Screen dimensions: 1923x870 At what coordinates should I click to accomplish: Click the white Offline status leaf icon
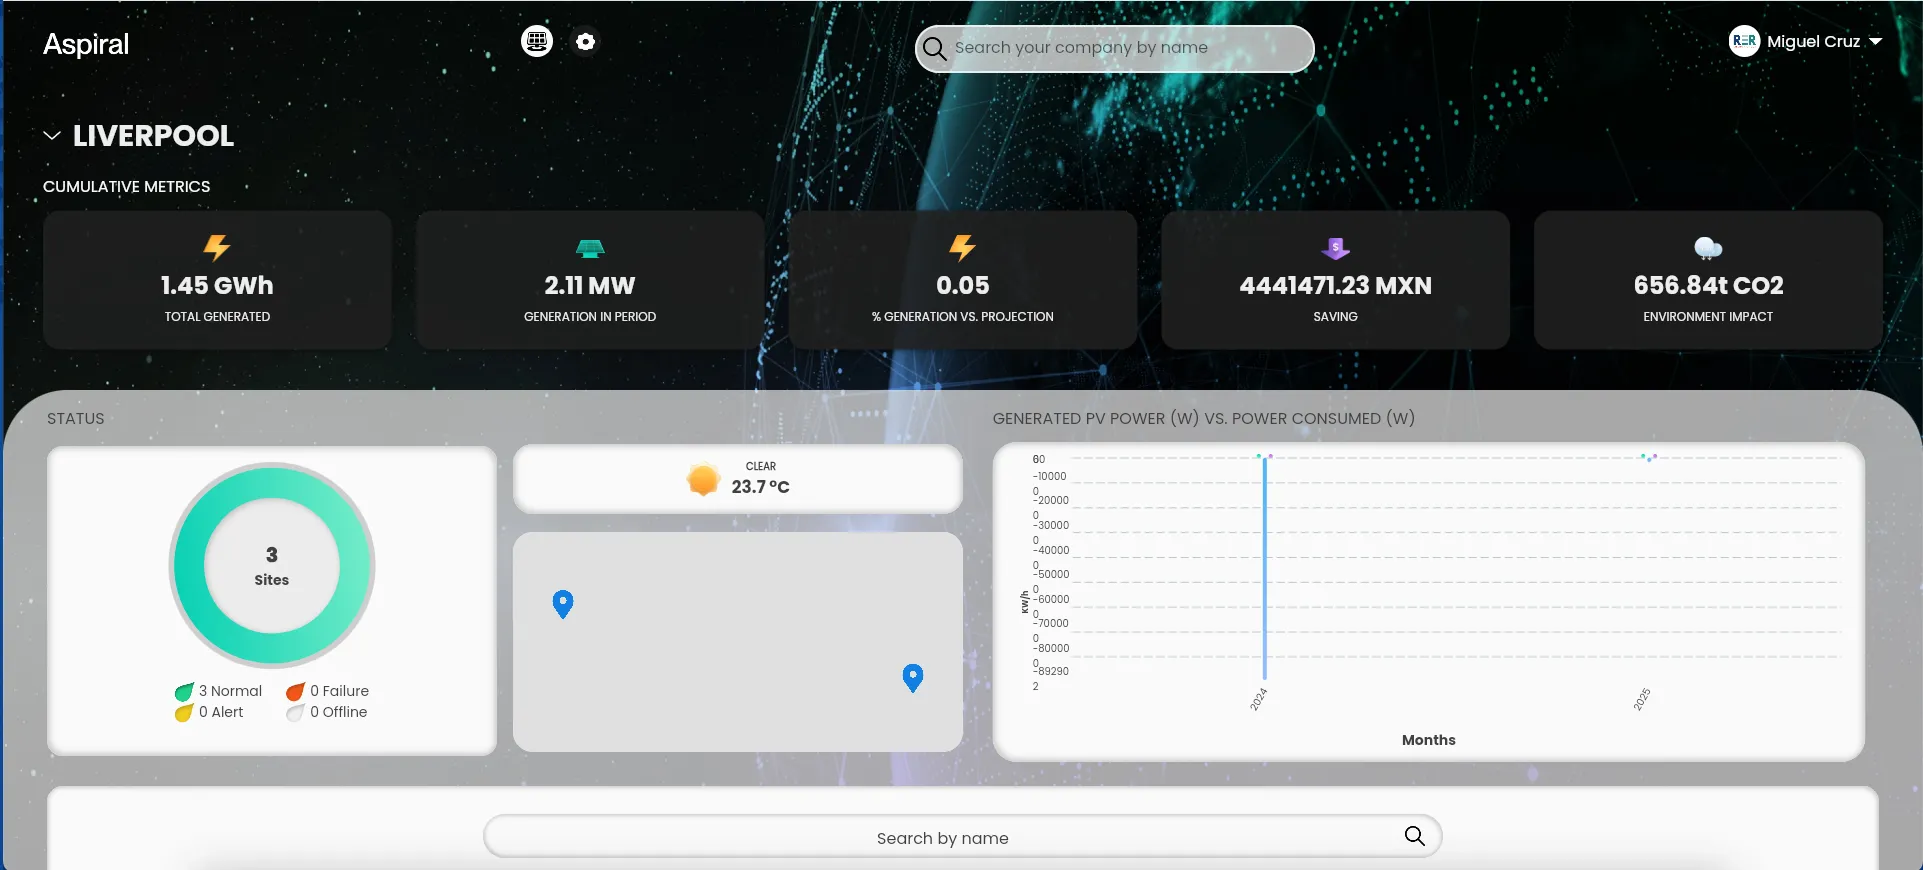click(x=295, y=713)
